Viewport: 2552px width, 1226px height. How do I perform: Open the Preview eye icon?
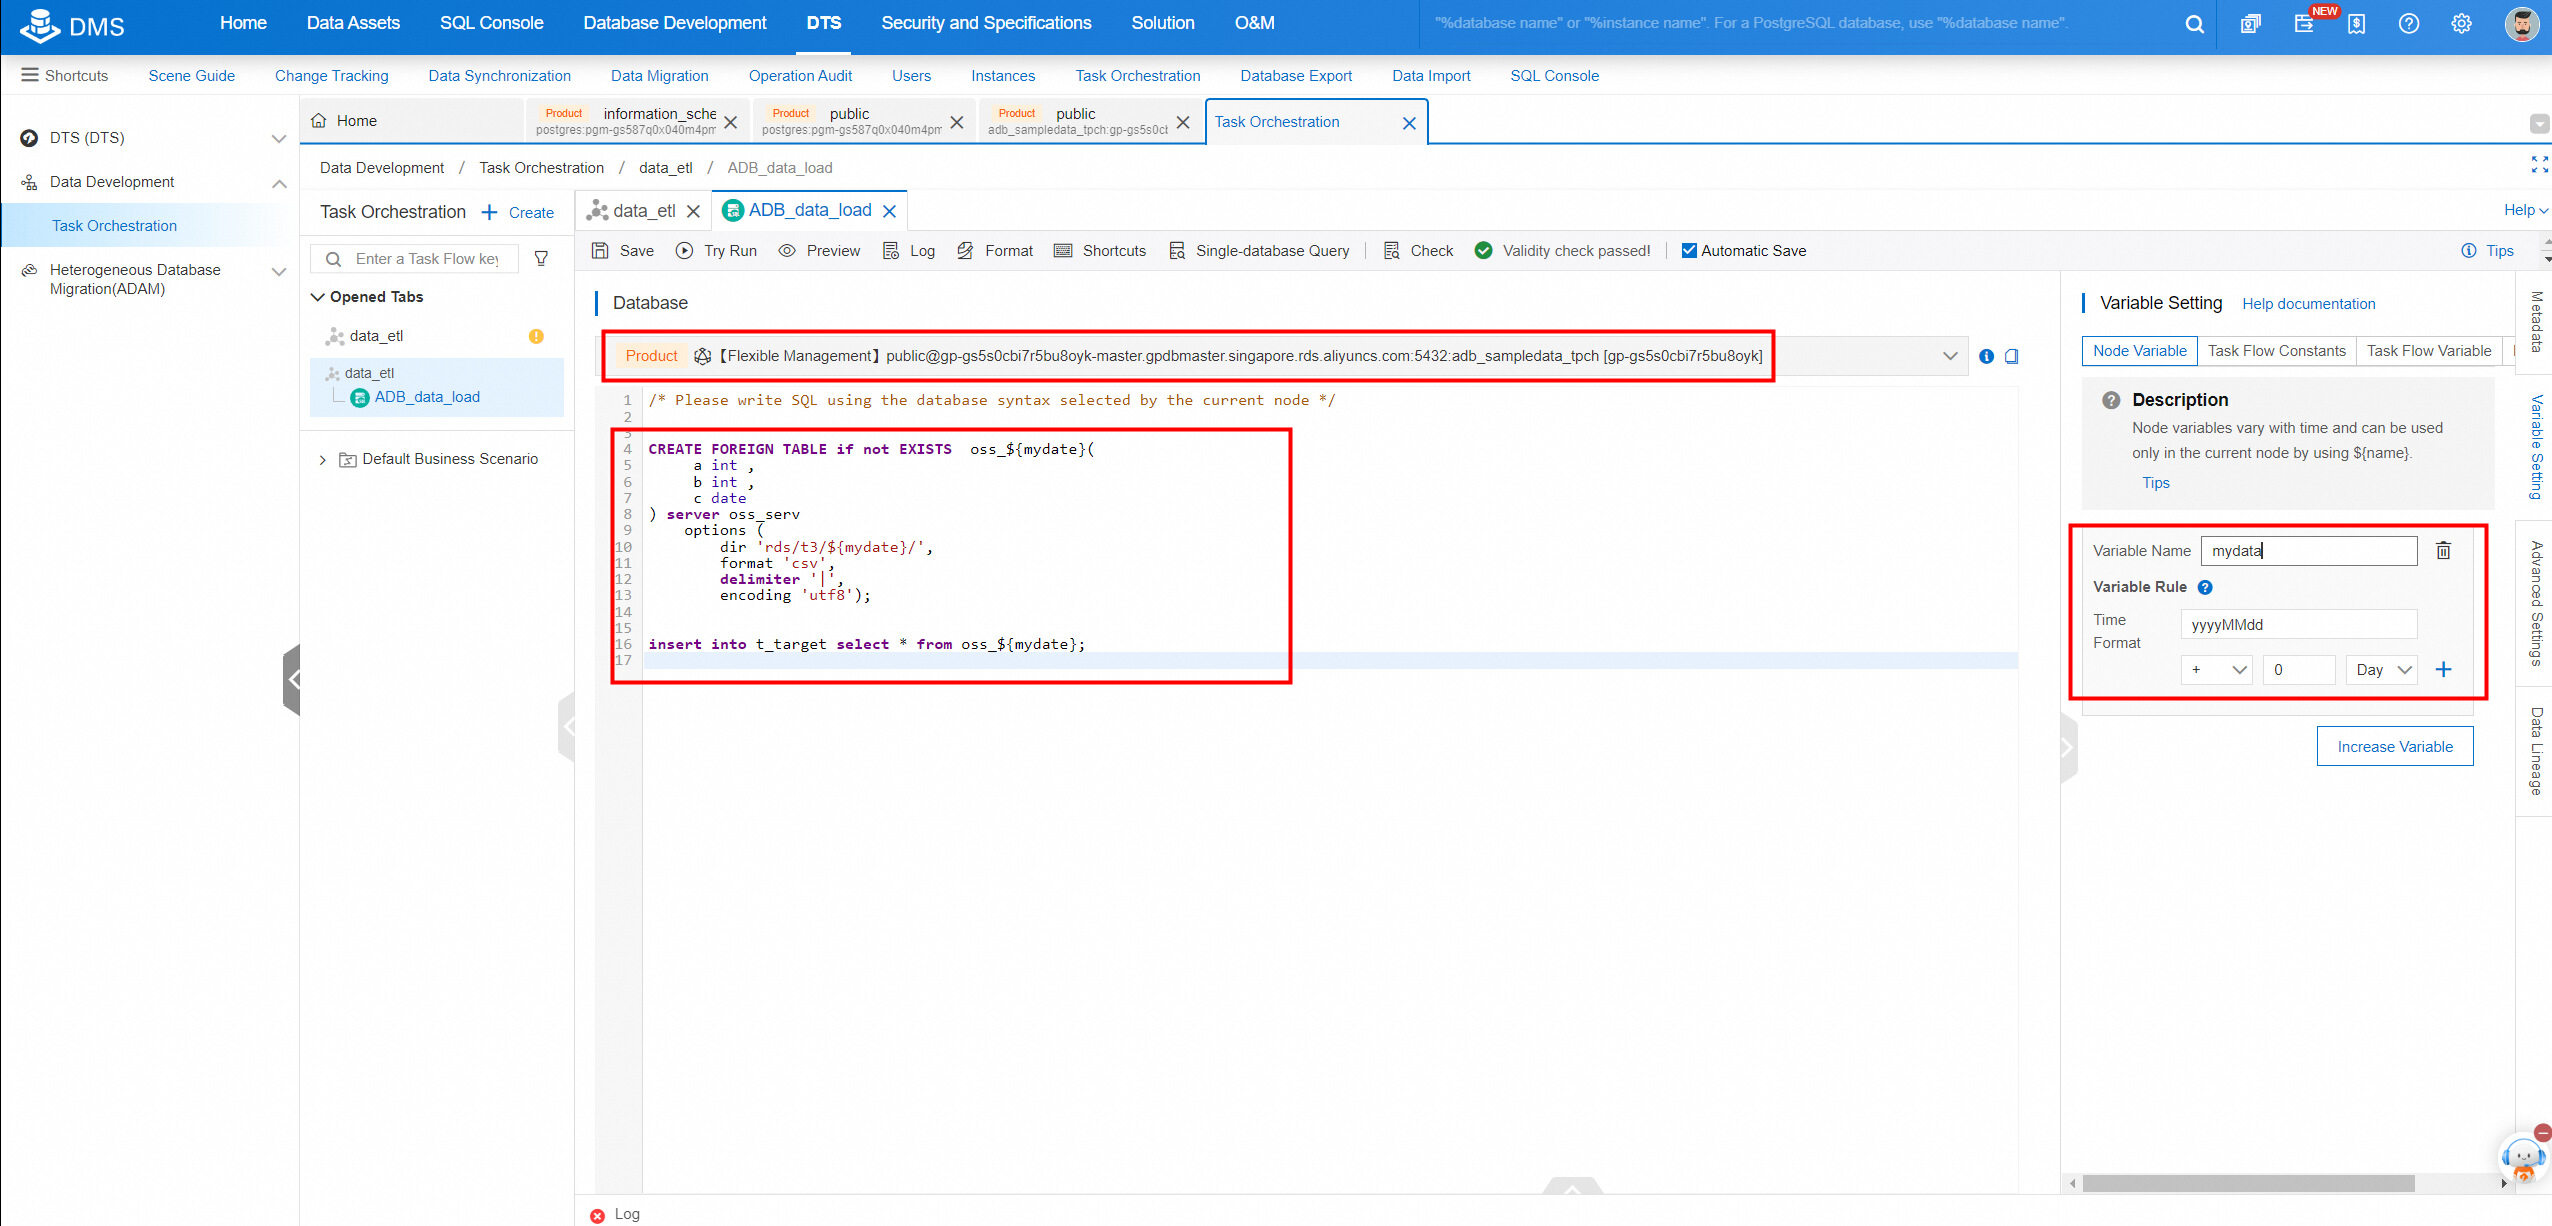pos(787,251)
